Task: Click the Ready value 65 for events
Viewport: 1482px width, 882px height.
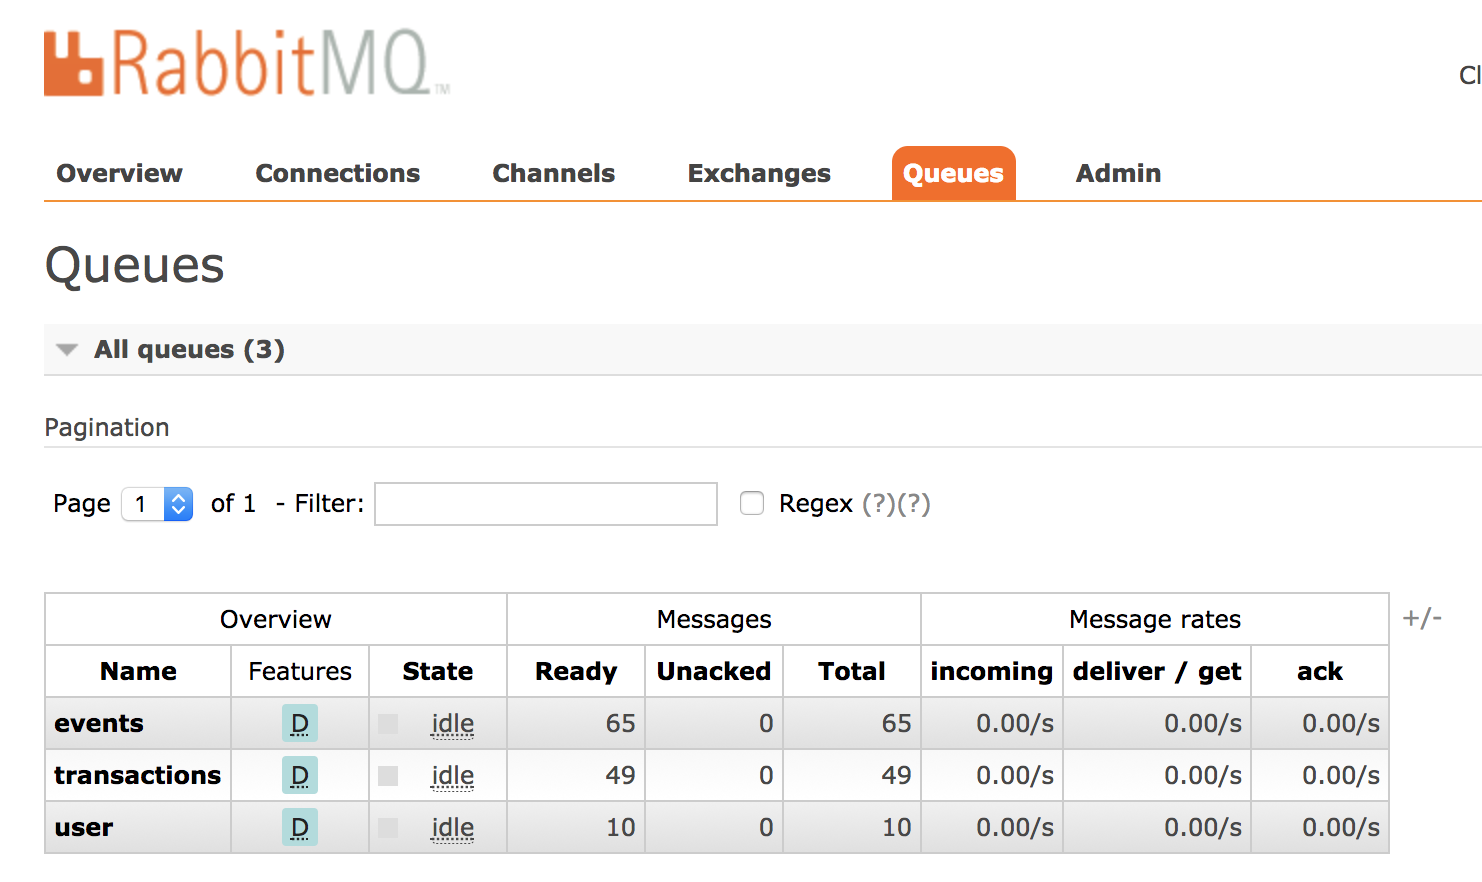Action: (x=620, y=723)
